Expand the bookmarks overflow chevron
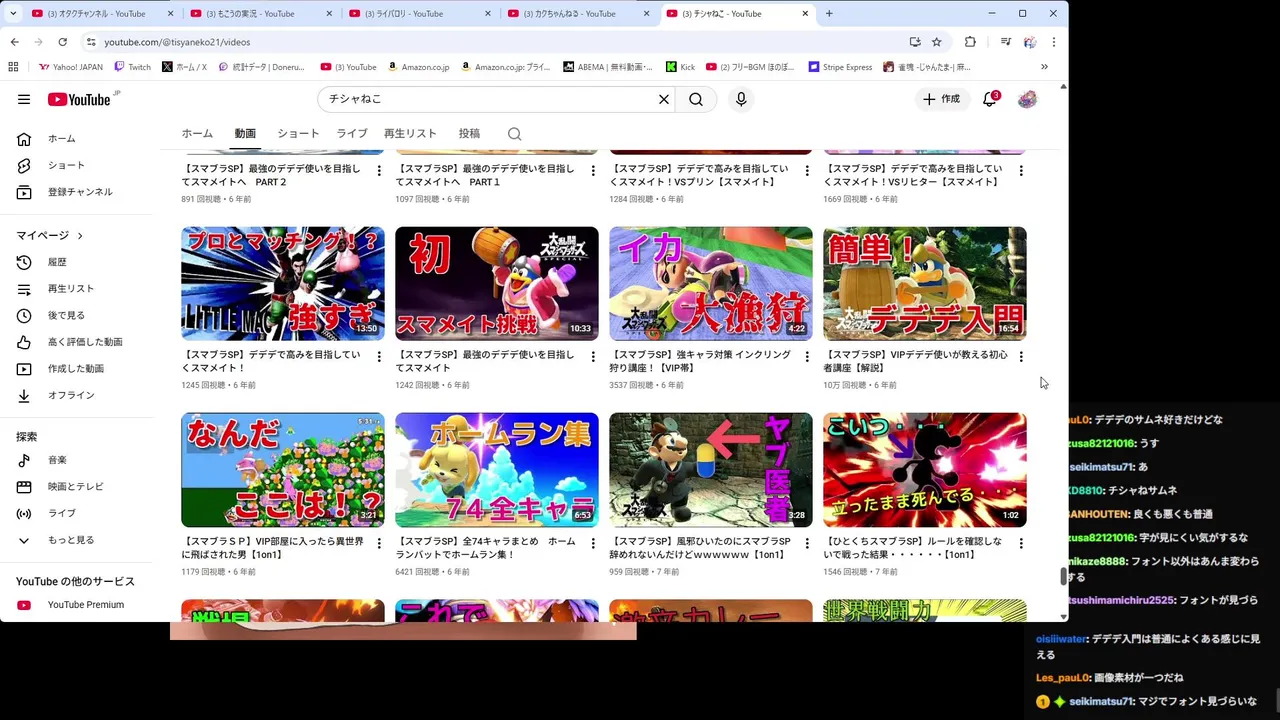This screenshot has width=1280, height=720. point(1044,67)
